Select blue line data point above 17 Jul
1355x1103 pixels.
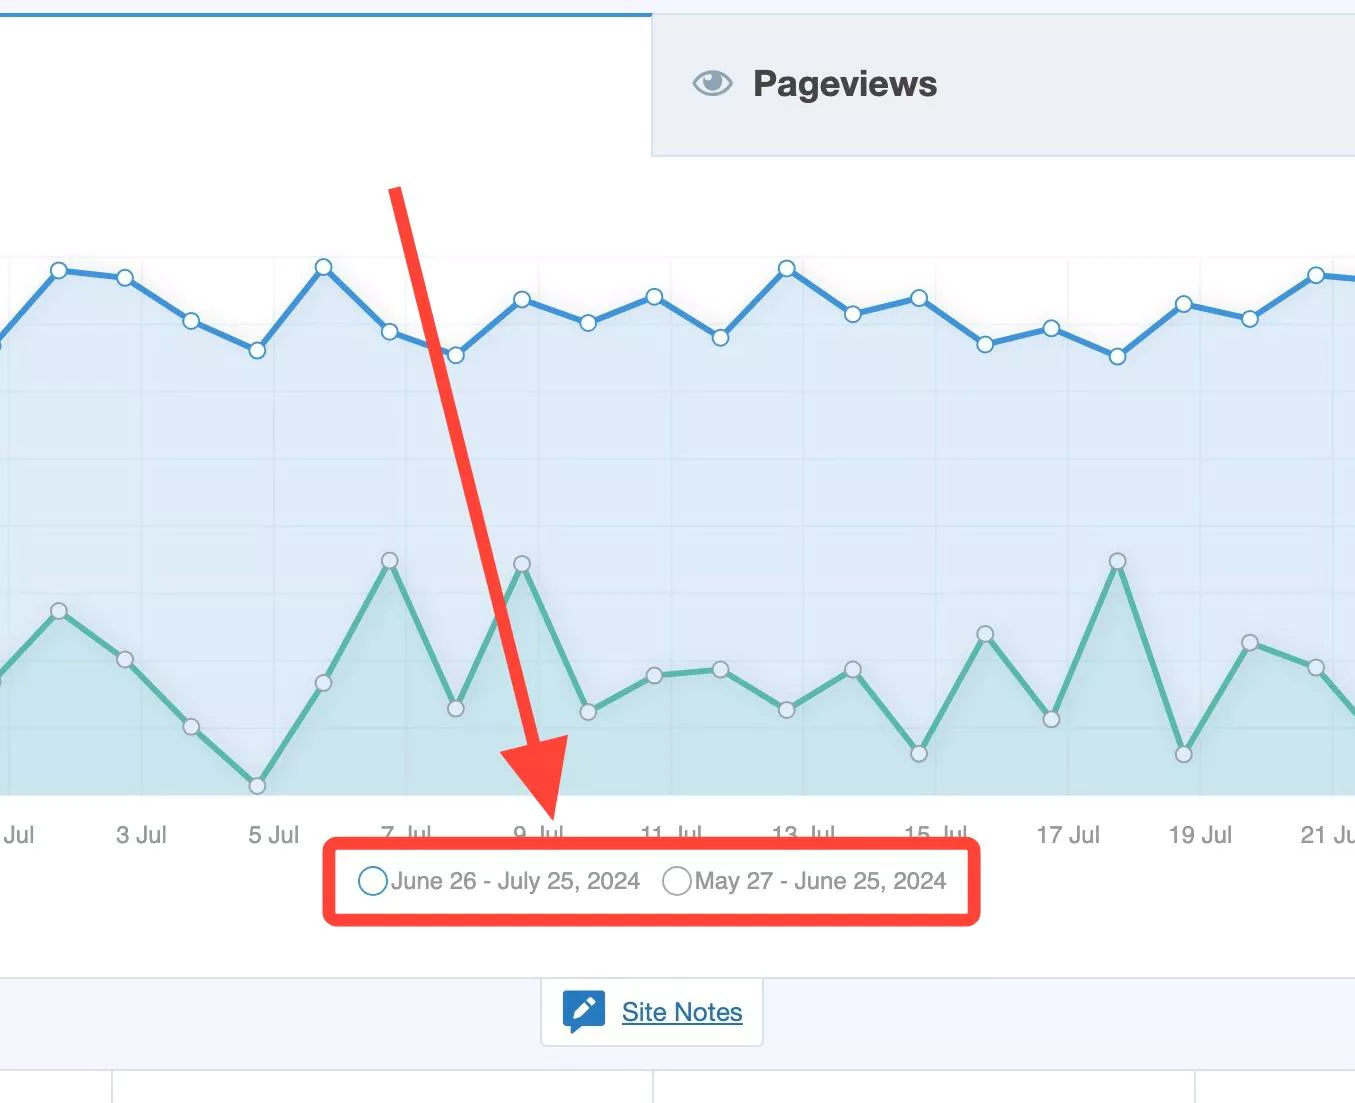[1051, 328]
